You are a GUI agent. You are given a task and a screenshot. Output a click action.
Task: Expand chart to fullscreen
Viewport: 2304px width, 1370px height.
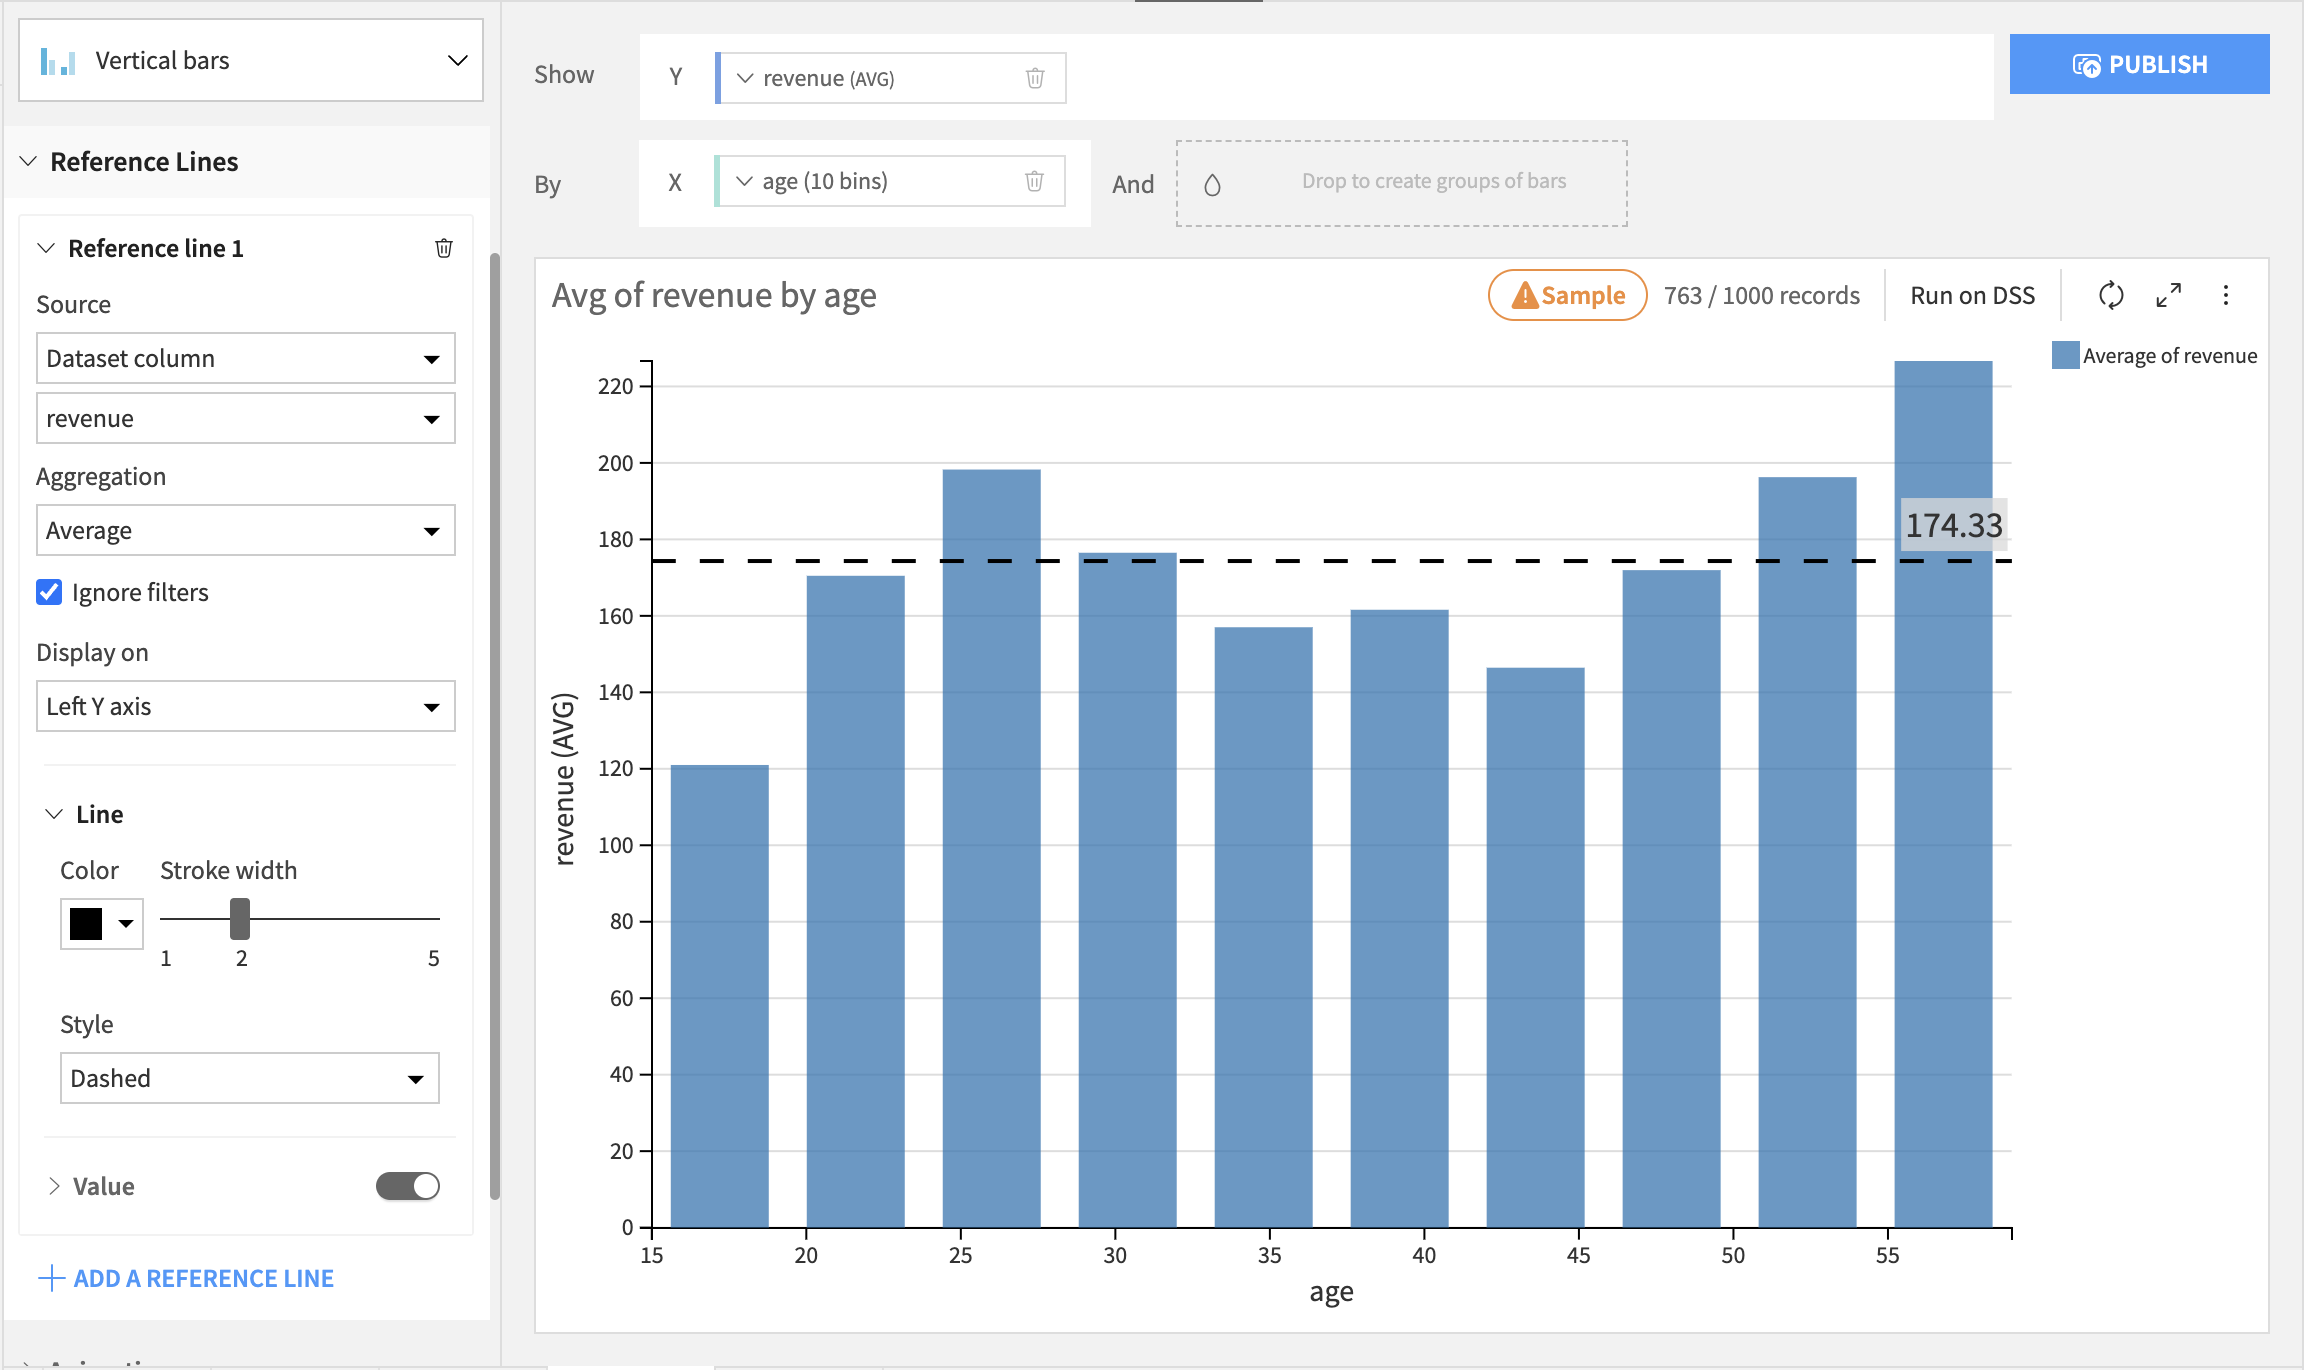(2169, 295)
